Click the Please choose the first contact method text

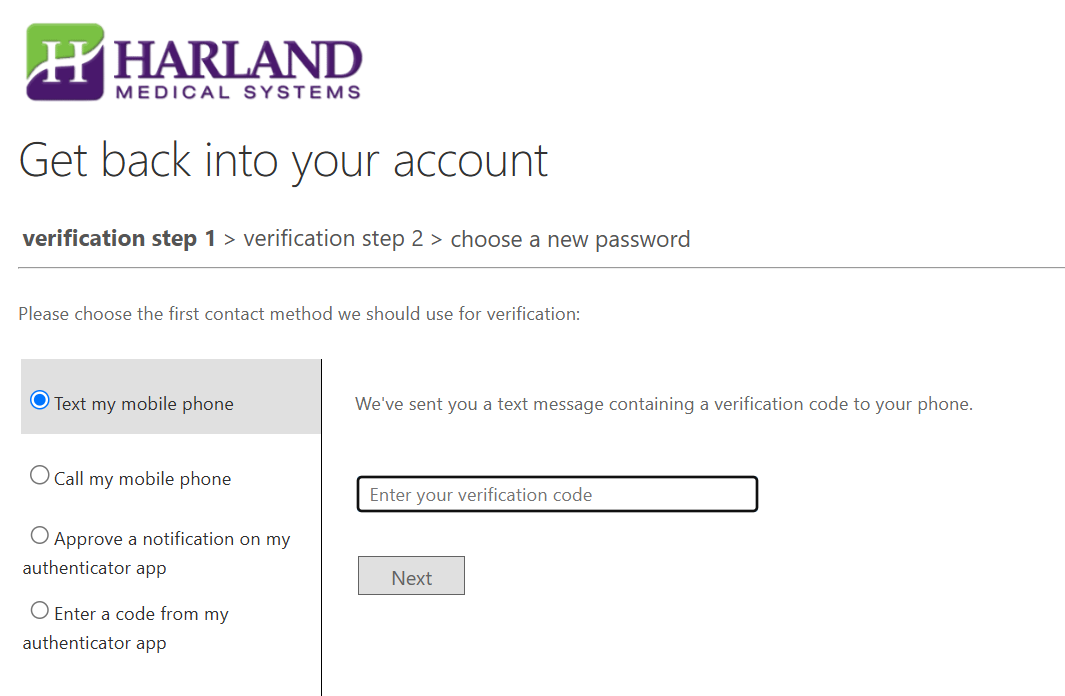[x=299, y=314]
